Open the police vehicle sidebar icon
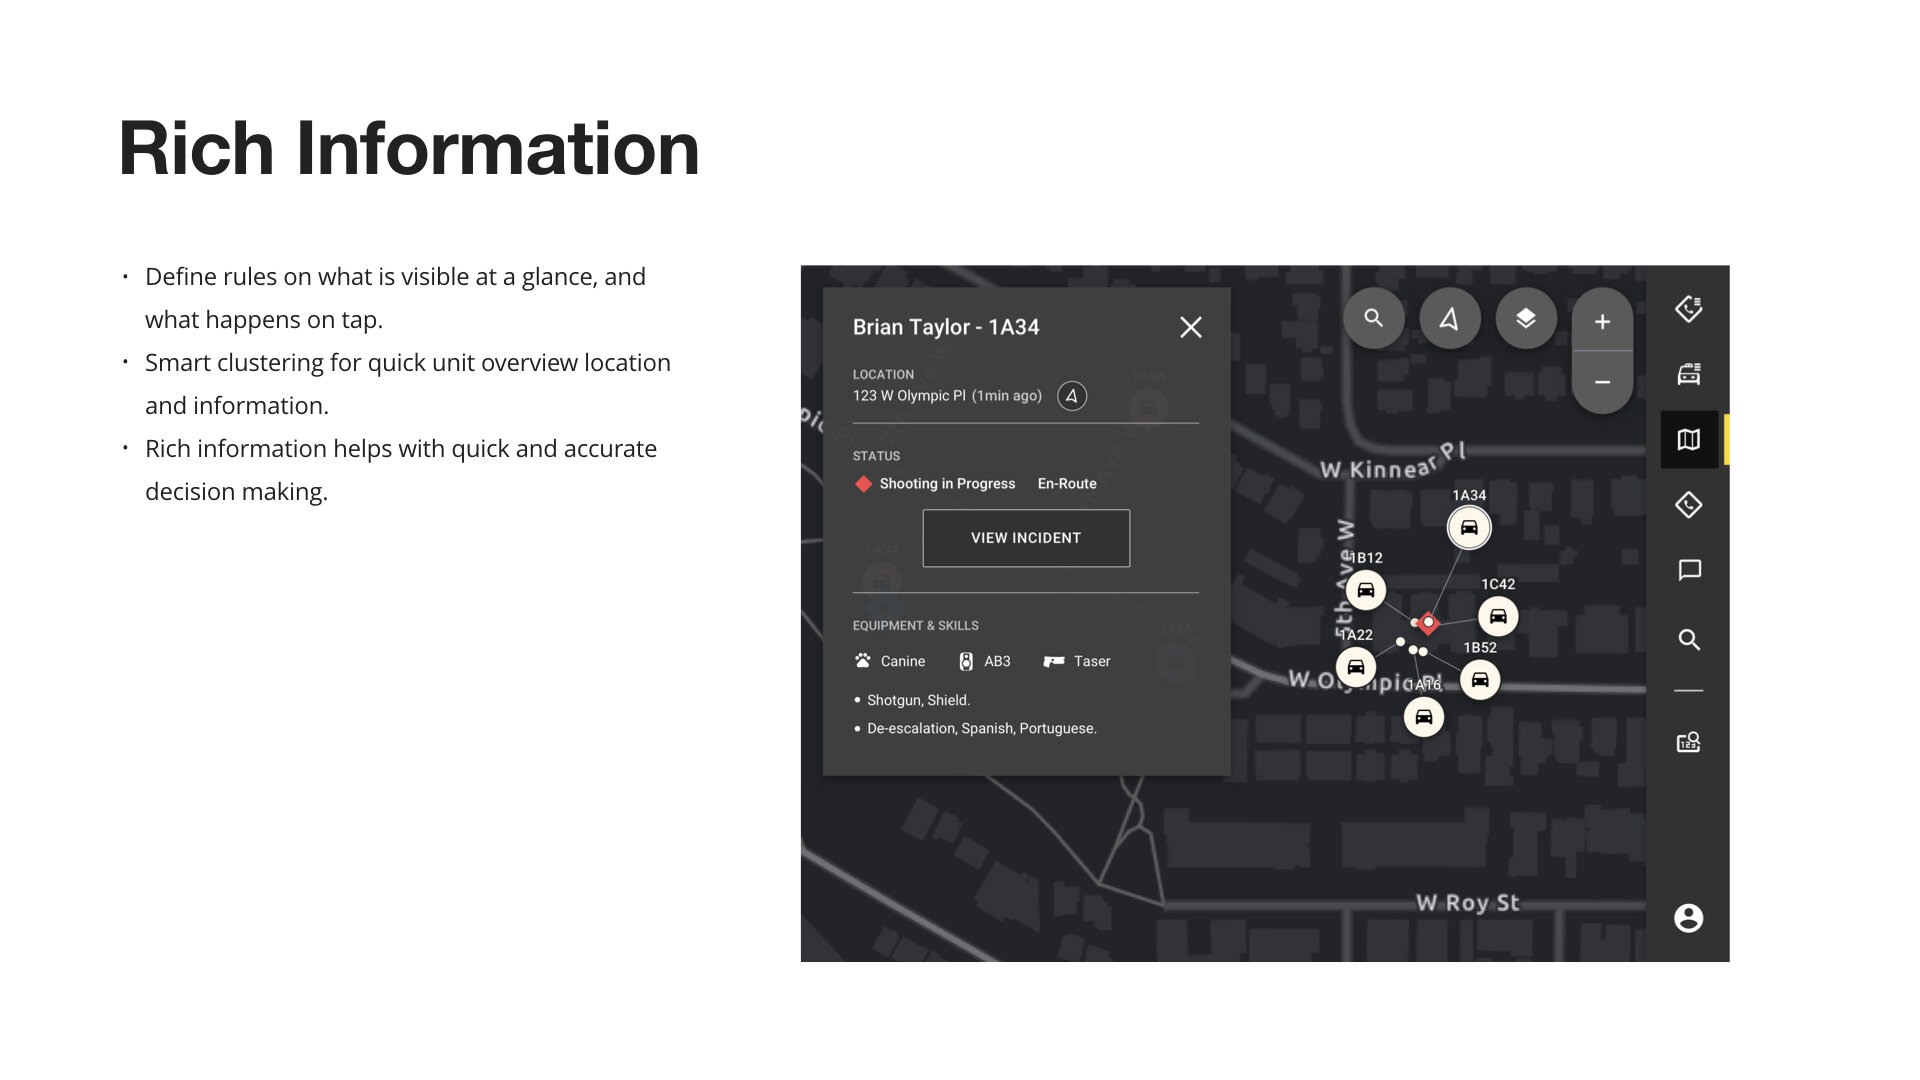Image resolution: width=1920 pixels, height=1080 pixels. tap(1689, 374)
